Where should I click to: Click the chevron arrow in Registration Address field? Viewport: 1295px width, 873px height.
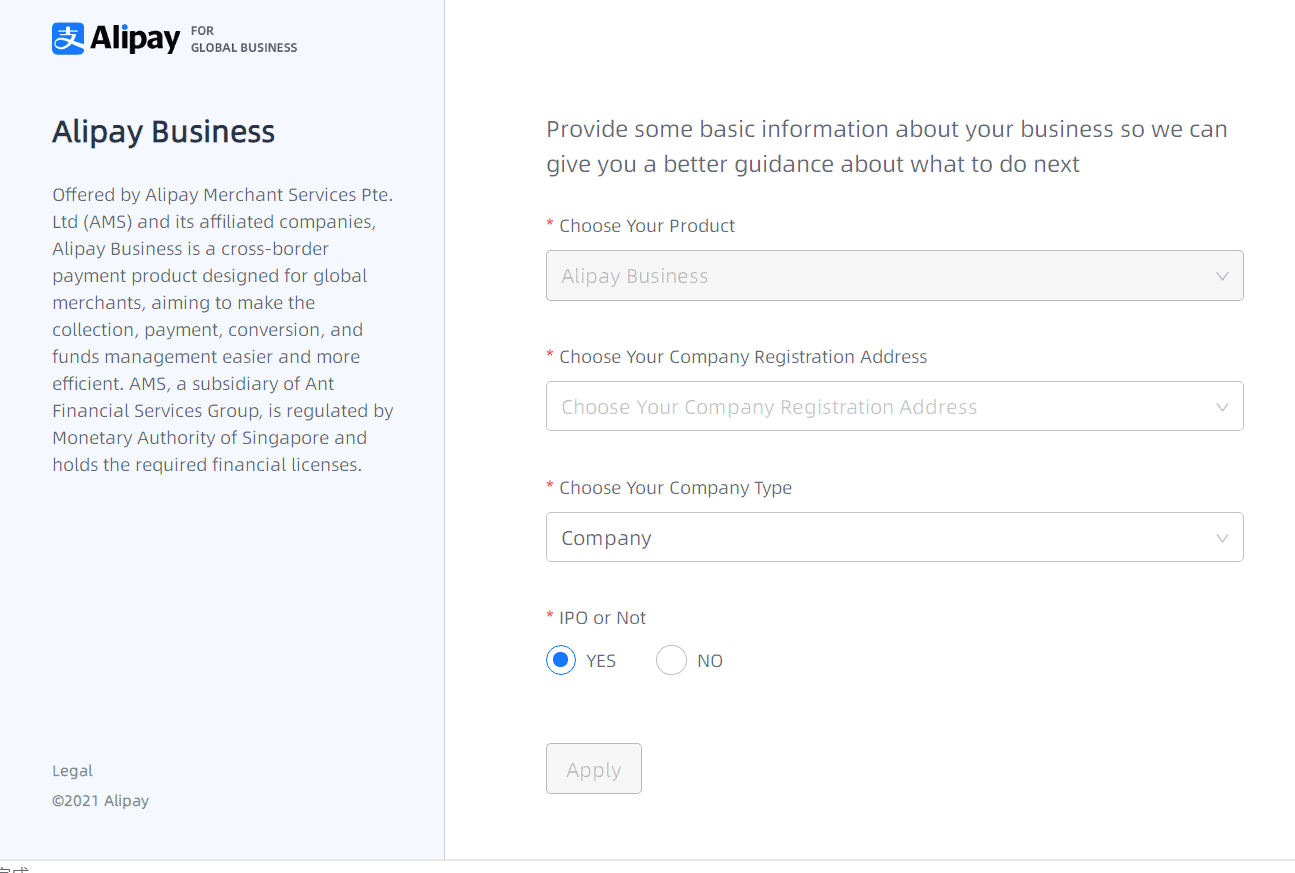(x=1222, y=408)
